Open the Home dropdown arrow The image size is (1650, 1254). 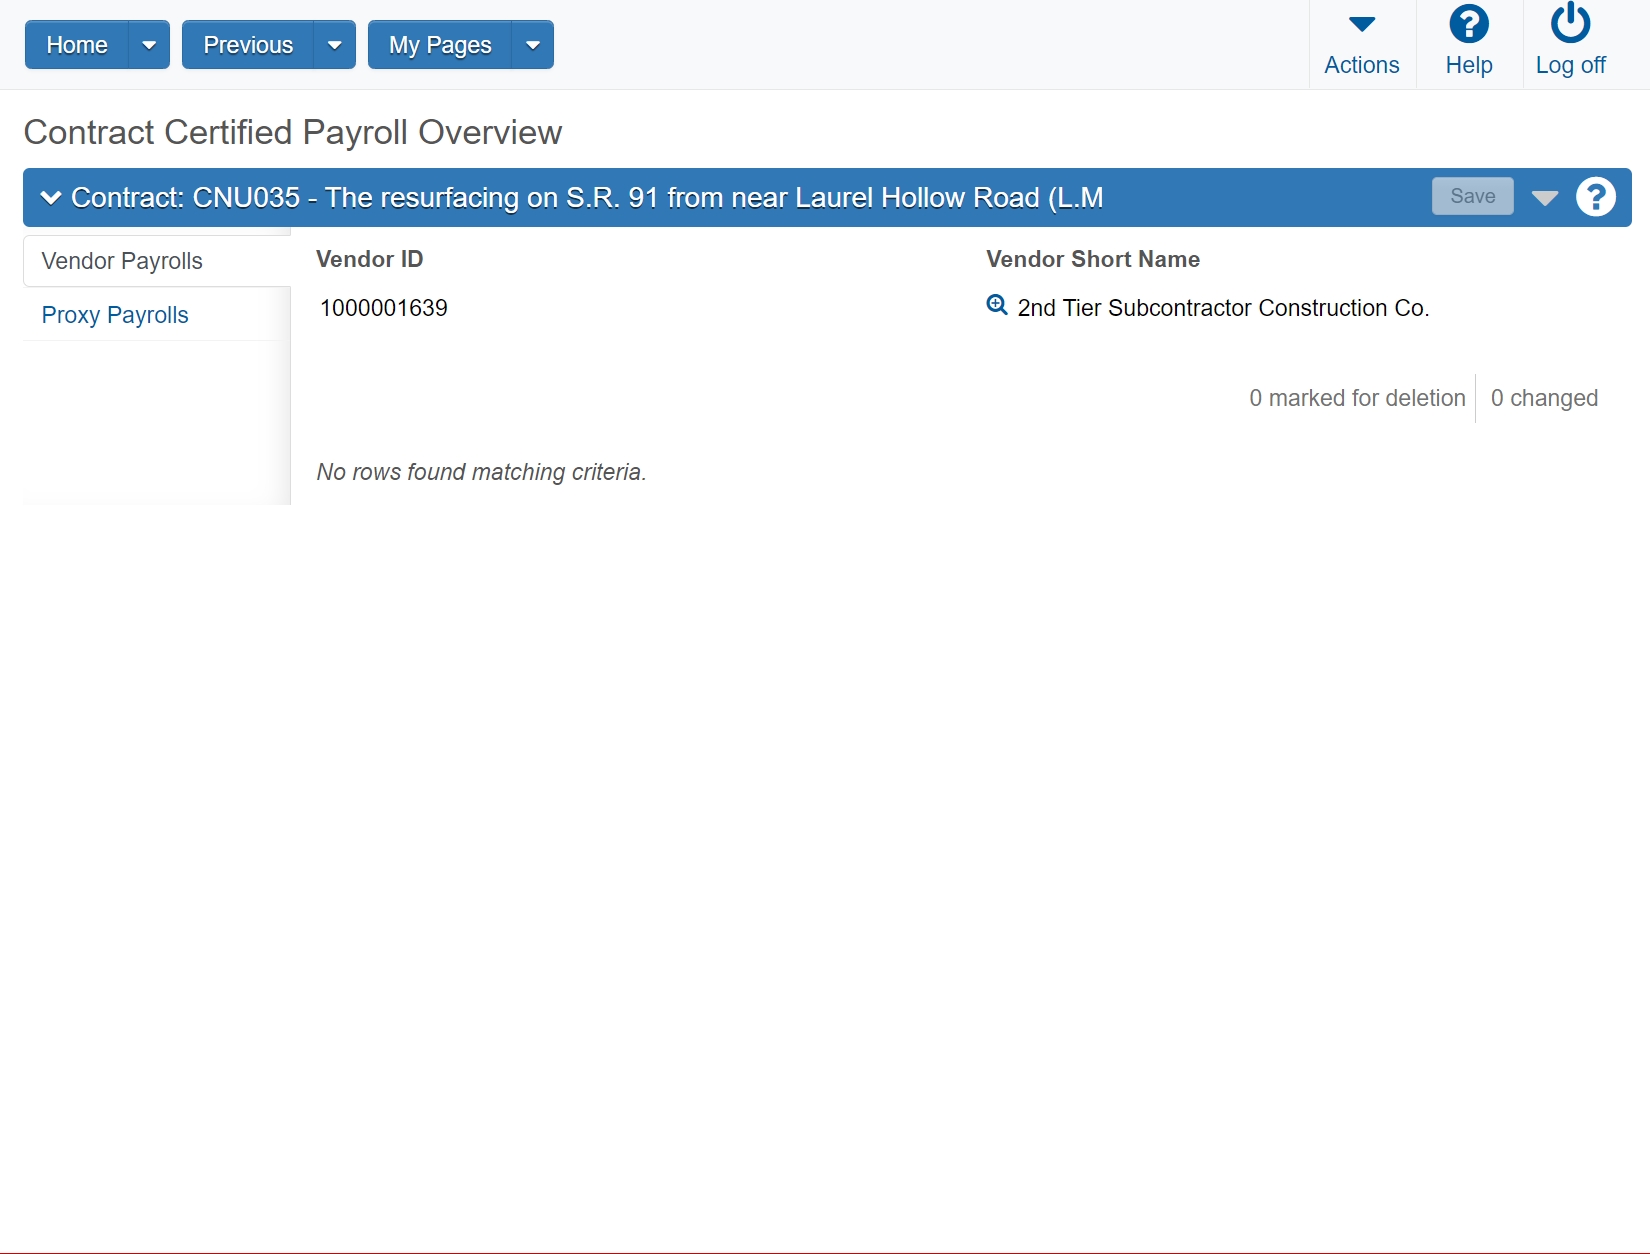point(149,45)
